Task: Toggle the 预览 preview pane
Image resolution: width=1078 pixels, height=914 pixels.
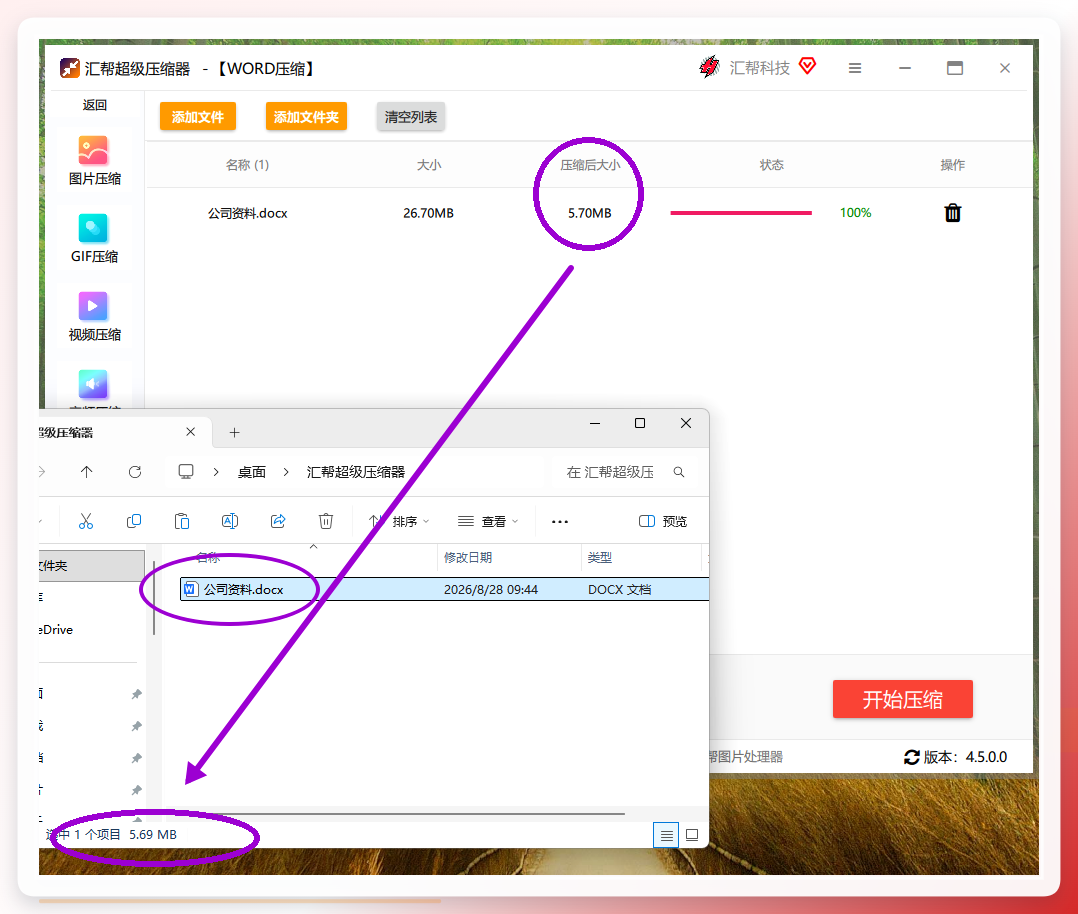Action: point(663,521)
